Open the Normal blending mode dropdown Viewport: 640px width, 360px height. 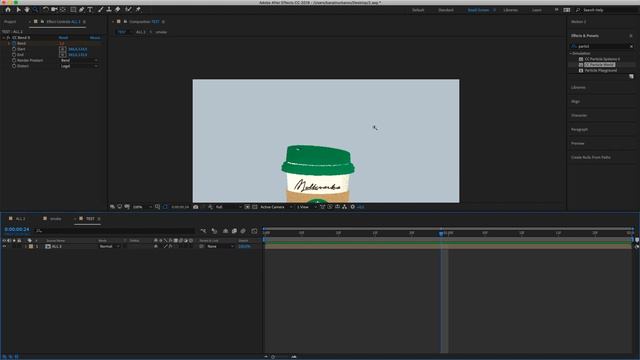tap(109, 247)
